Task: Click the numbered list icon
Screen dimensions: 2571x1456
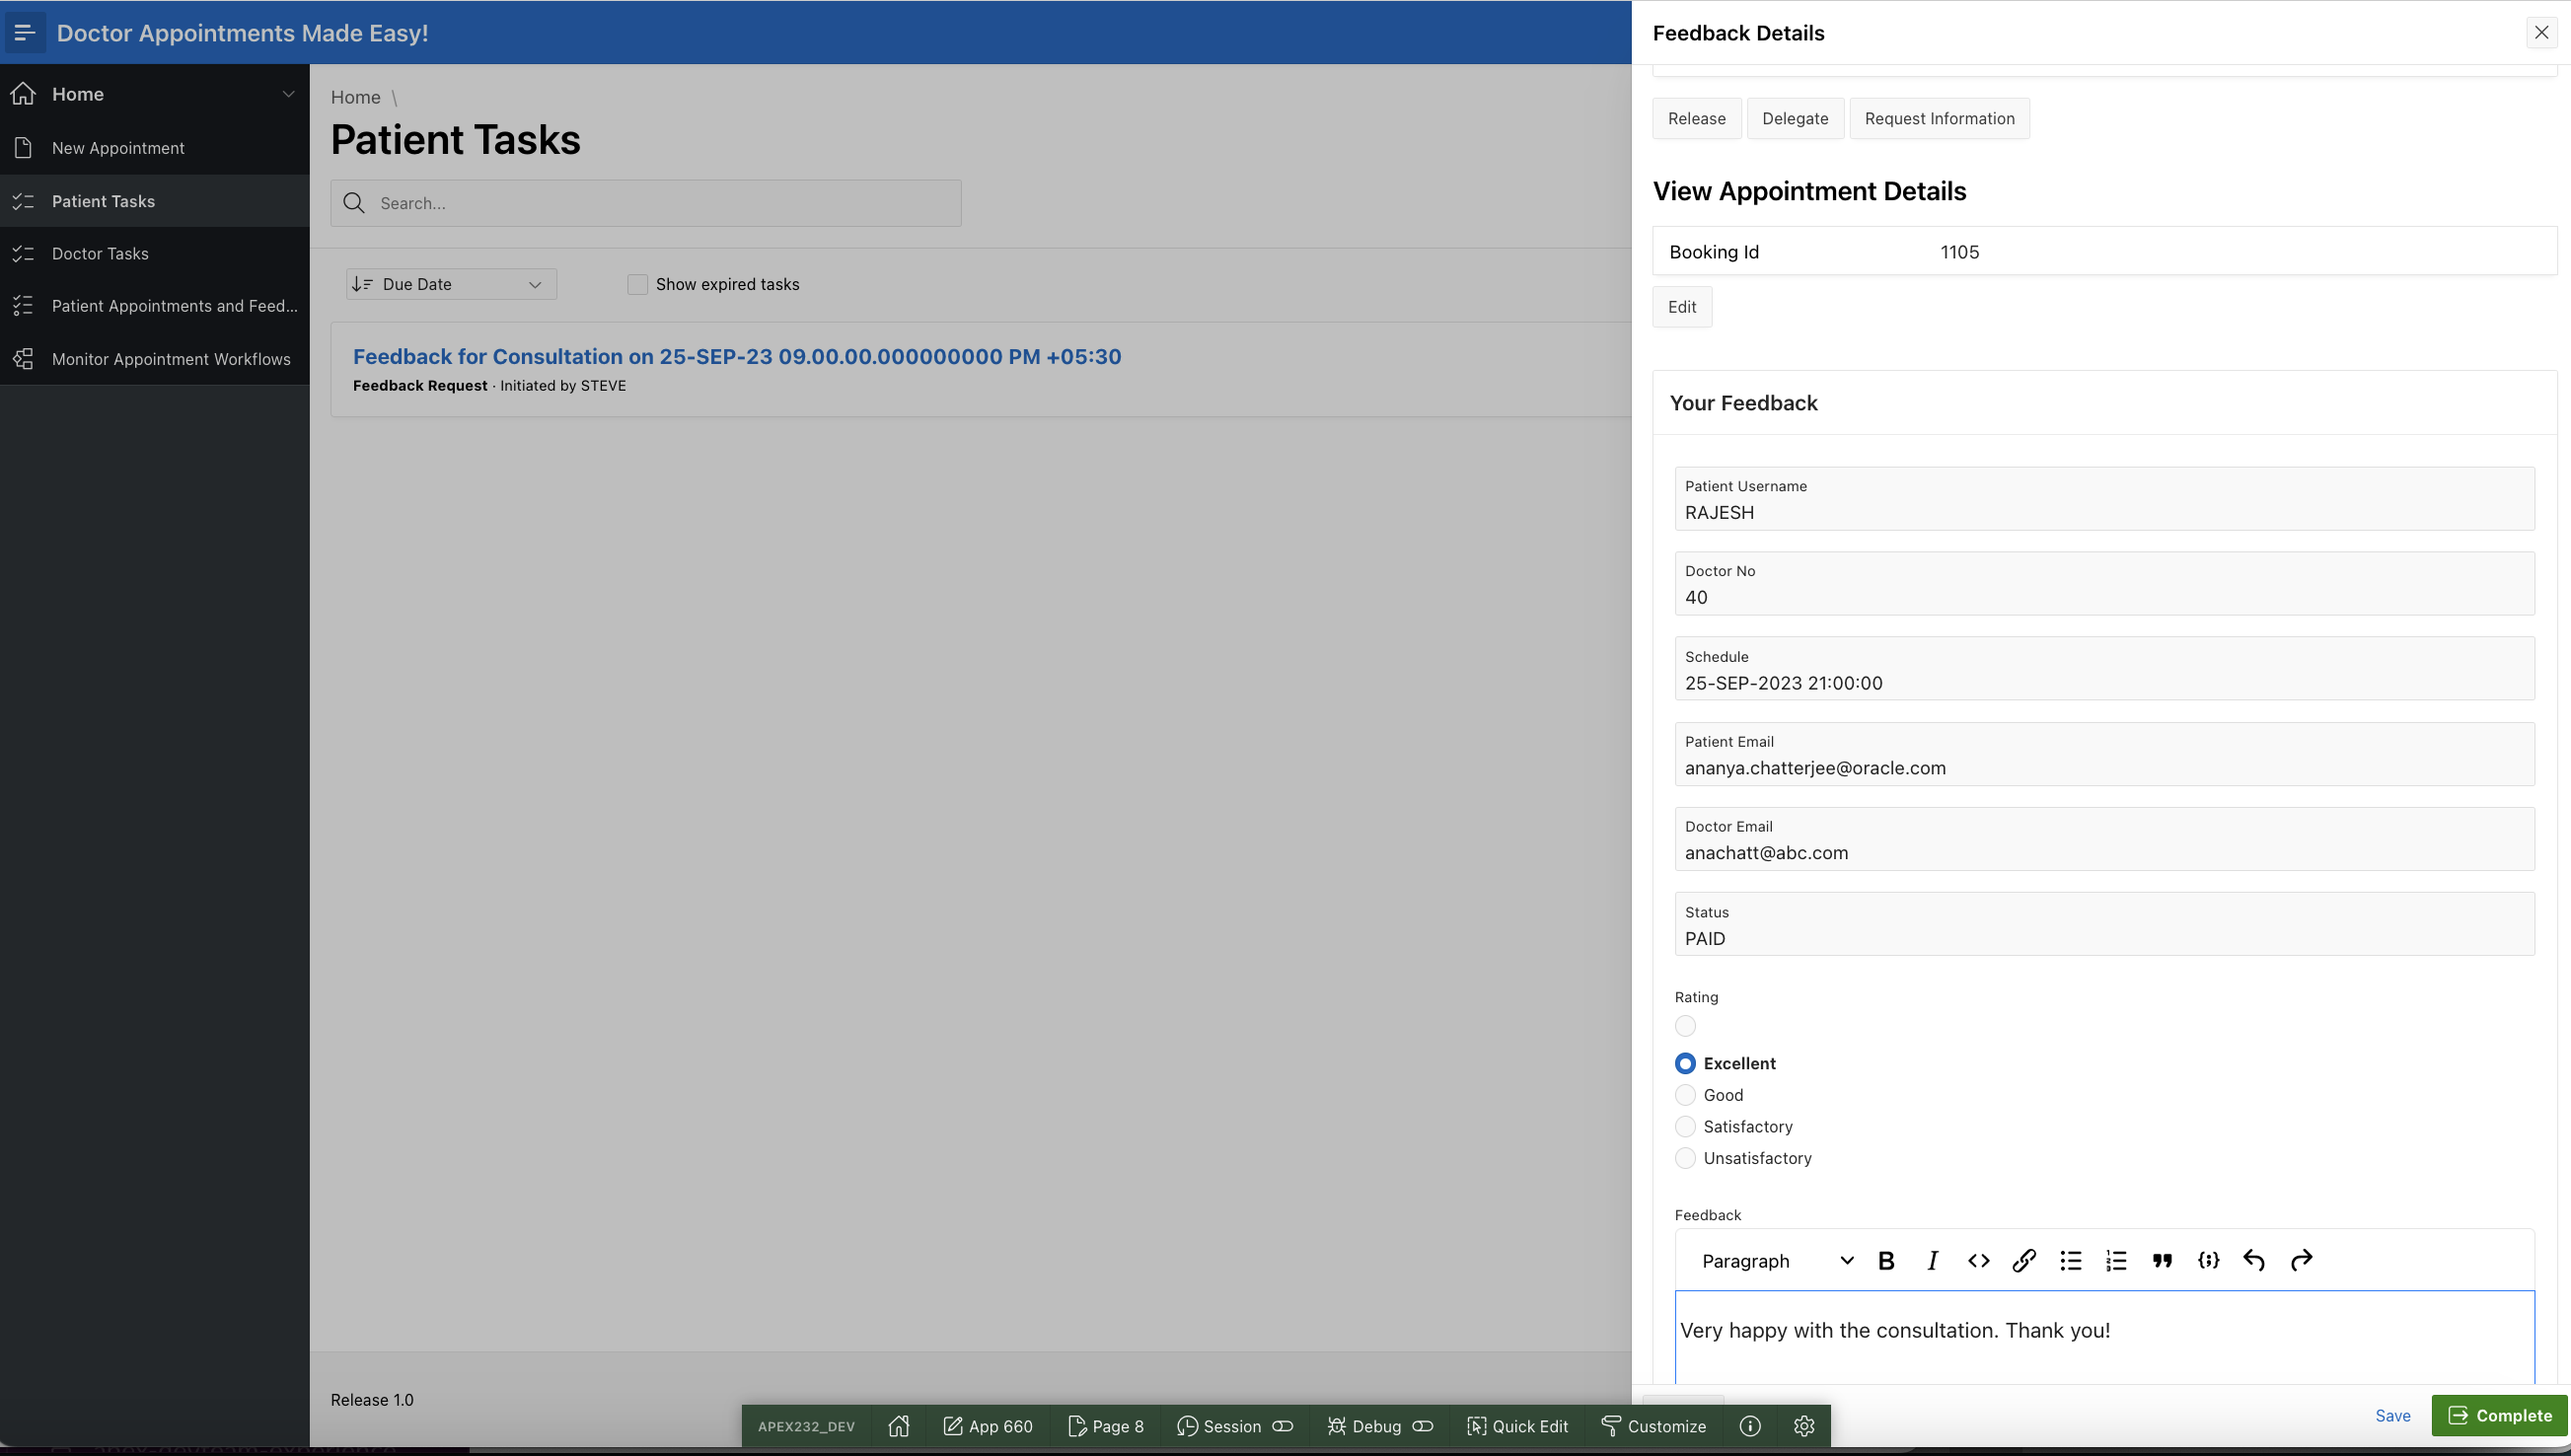Action: [x=2116, y=1261]
